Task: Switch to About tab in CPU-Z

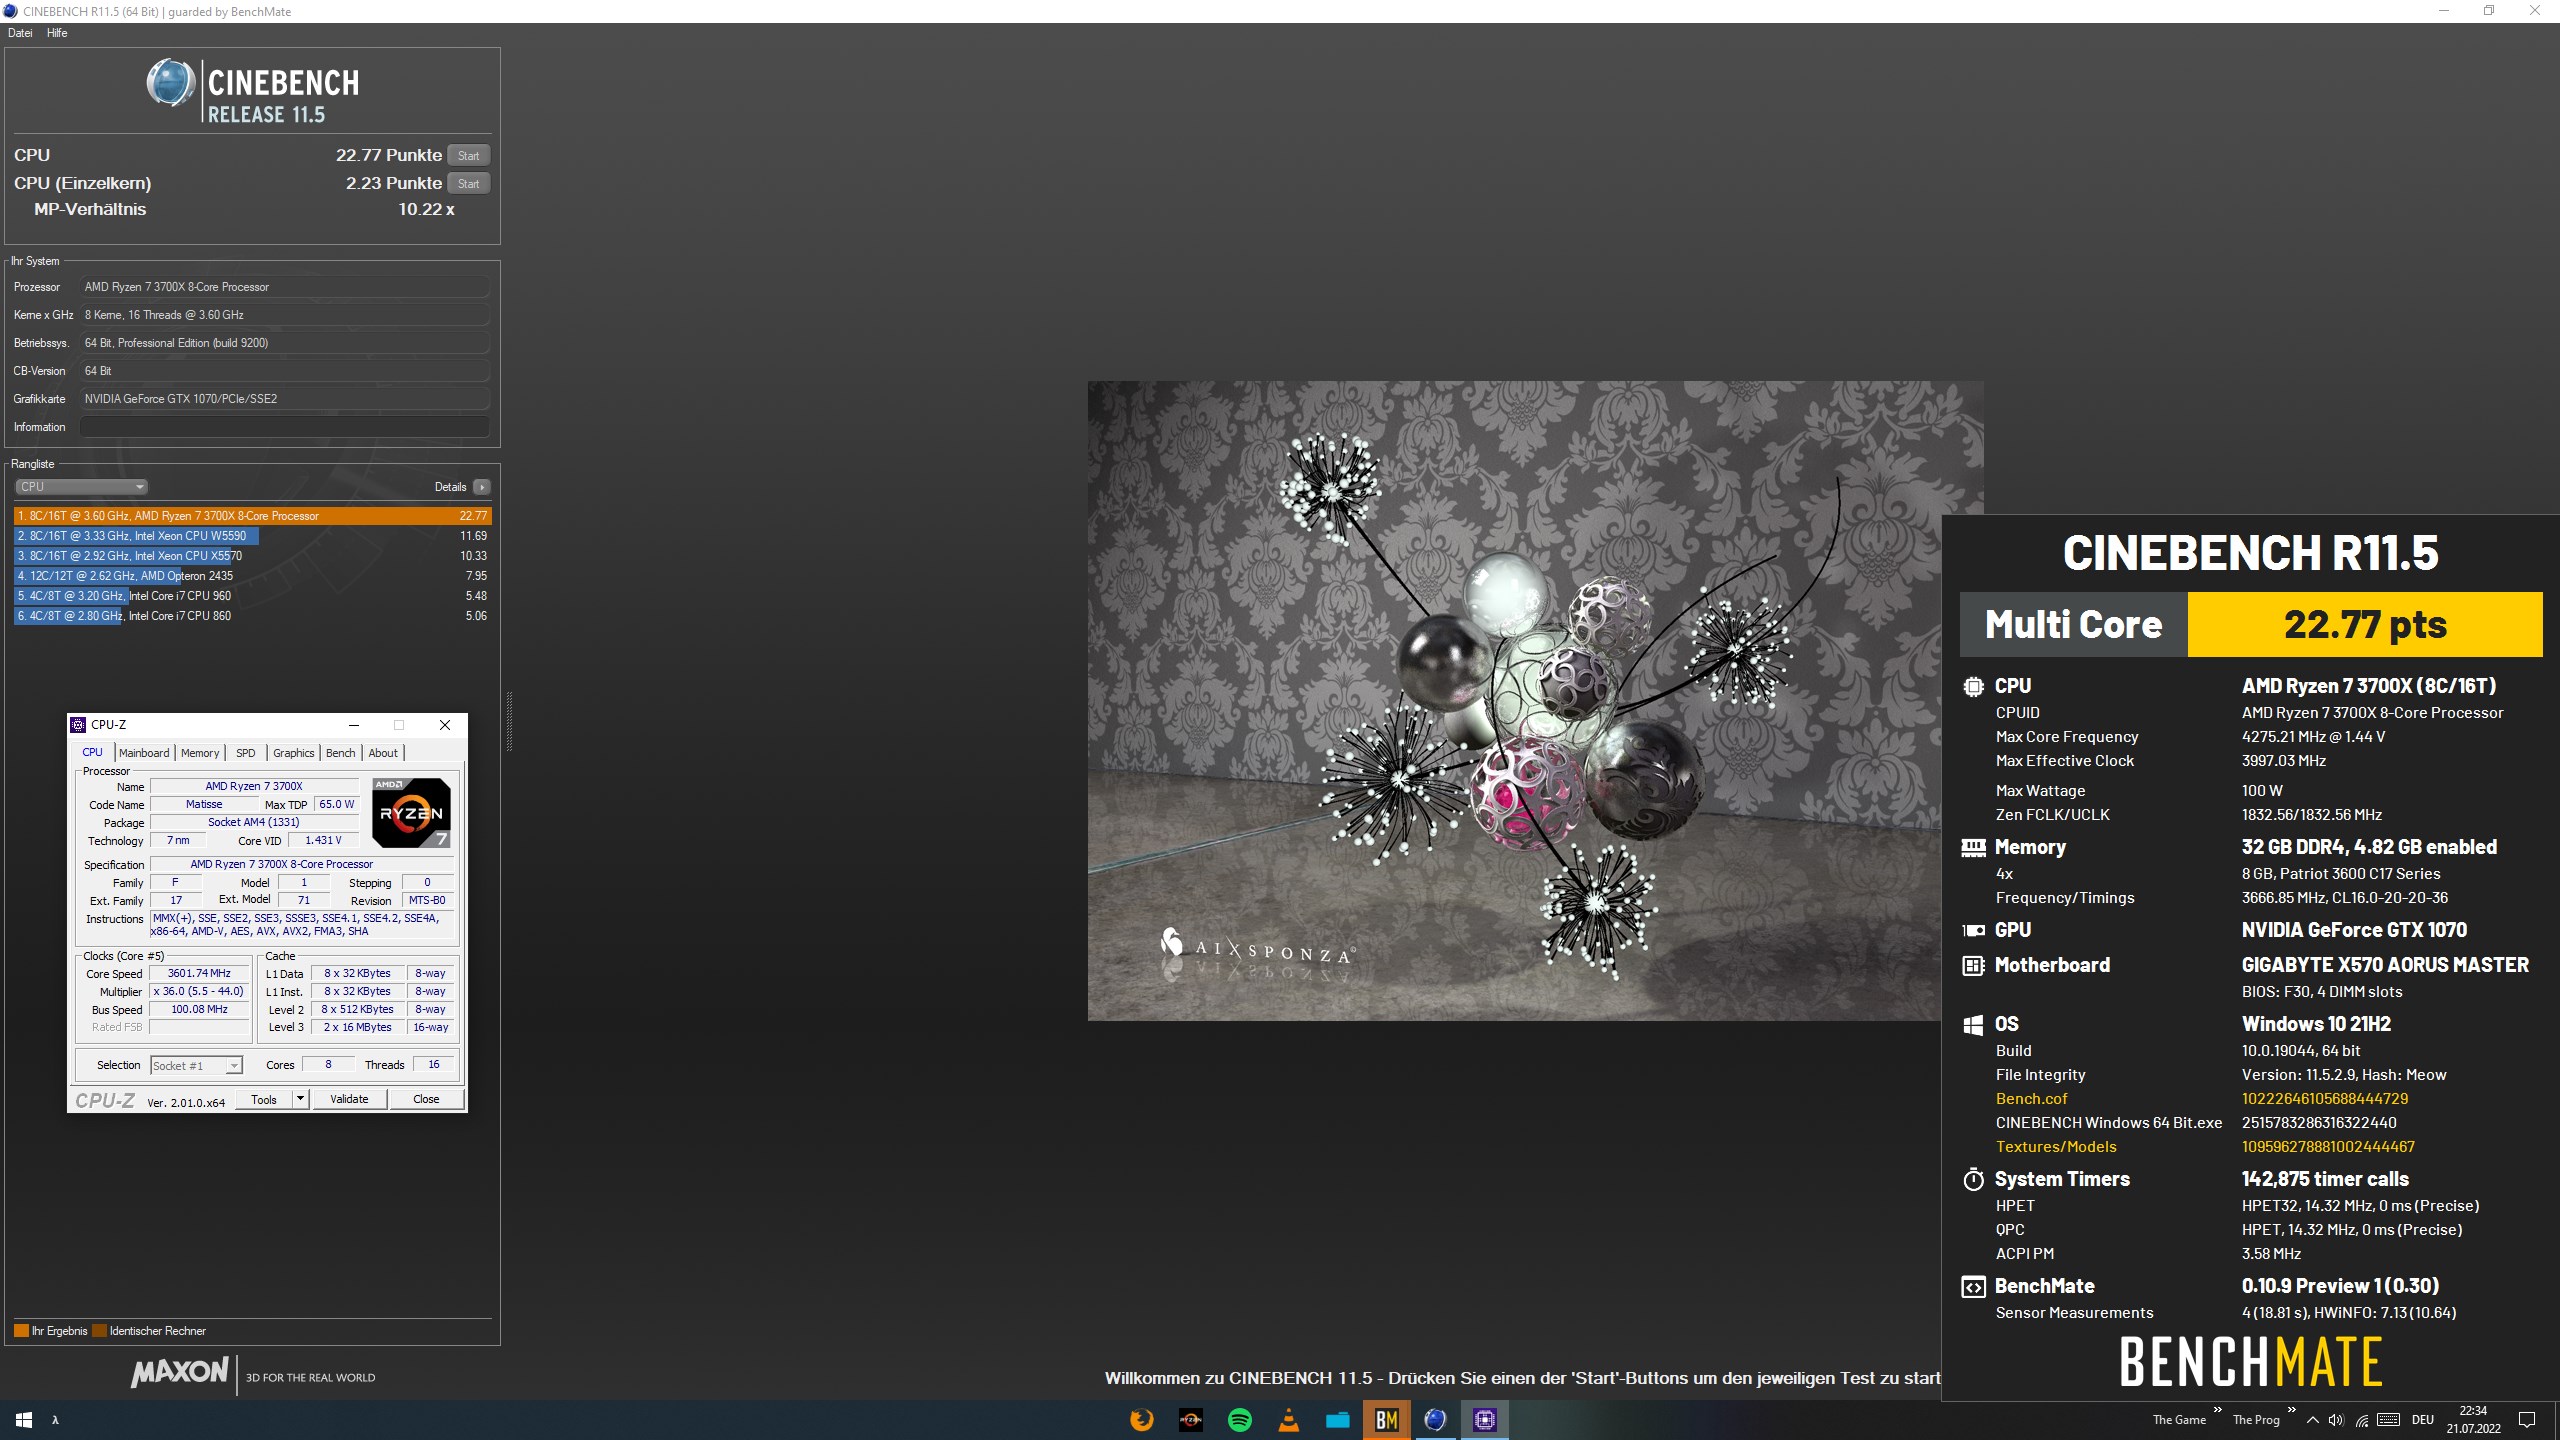Action: (x=383, y=753)
